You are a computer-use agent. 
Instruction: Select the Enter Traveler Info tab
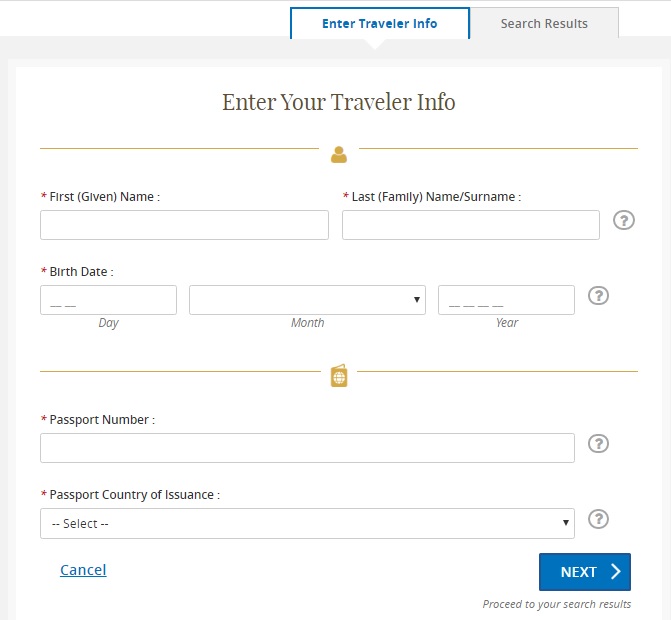380,23
